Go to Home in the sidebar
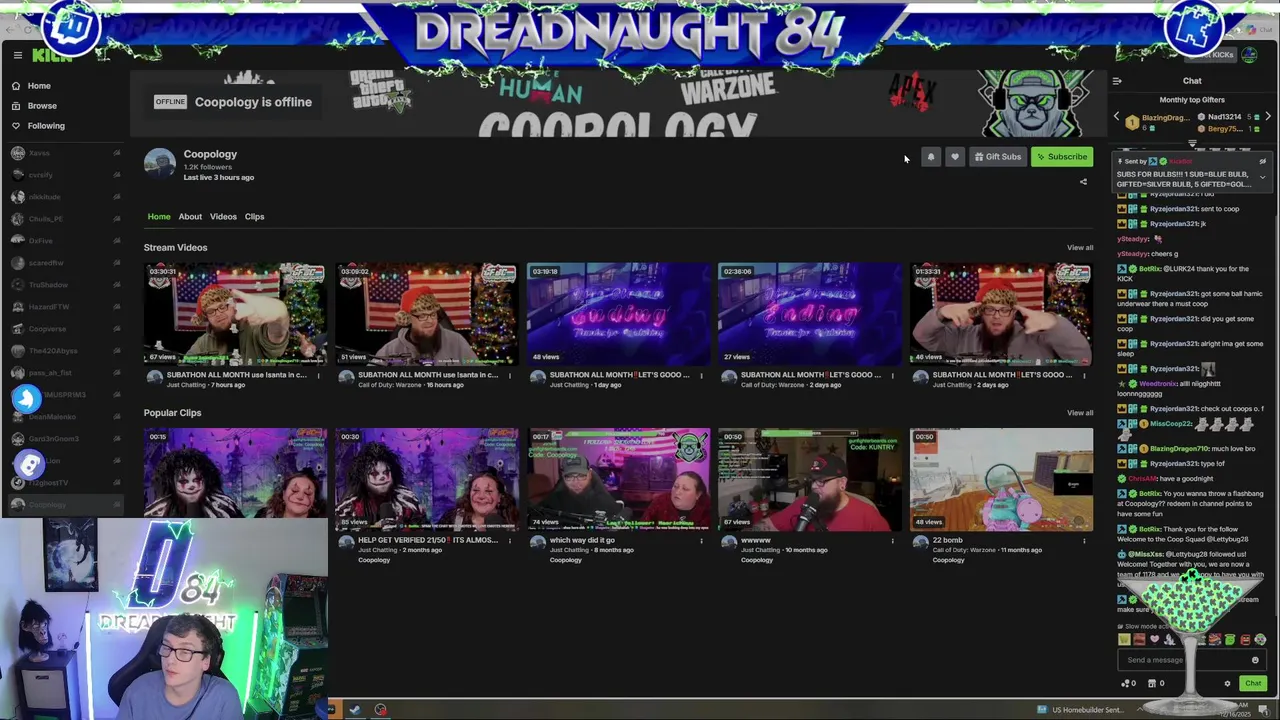The height and width of the screenshot is (720, 1280). tap(39, 86)
